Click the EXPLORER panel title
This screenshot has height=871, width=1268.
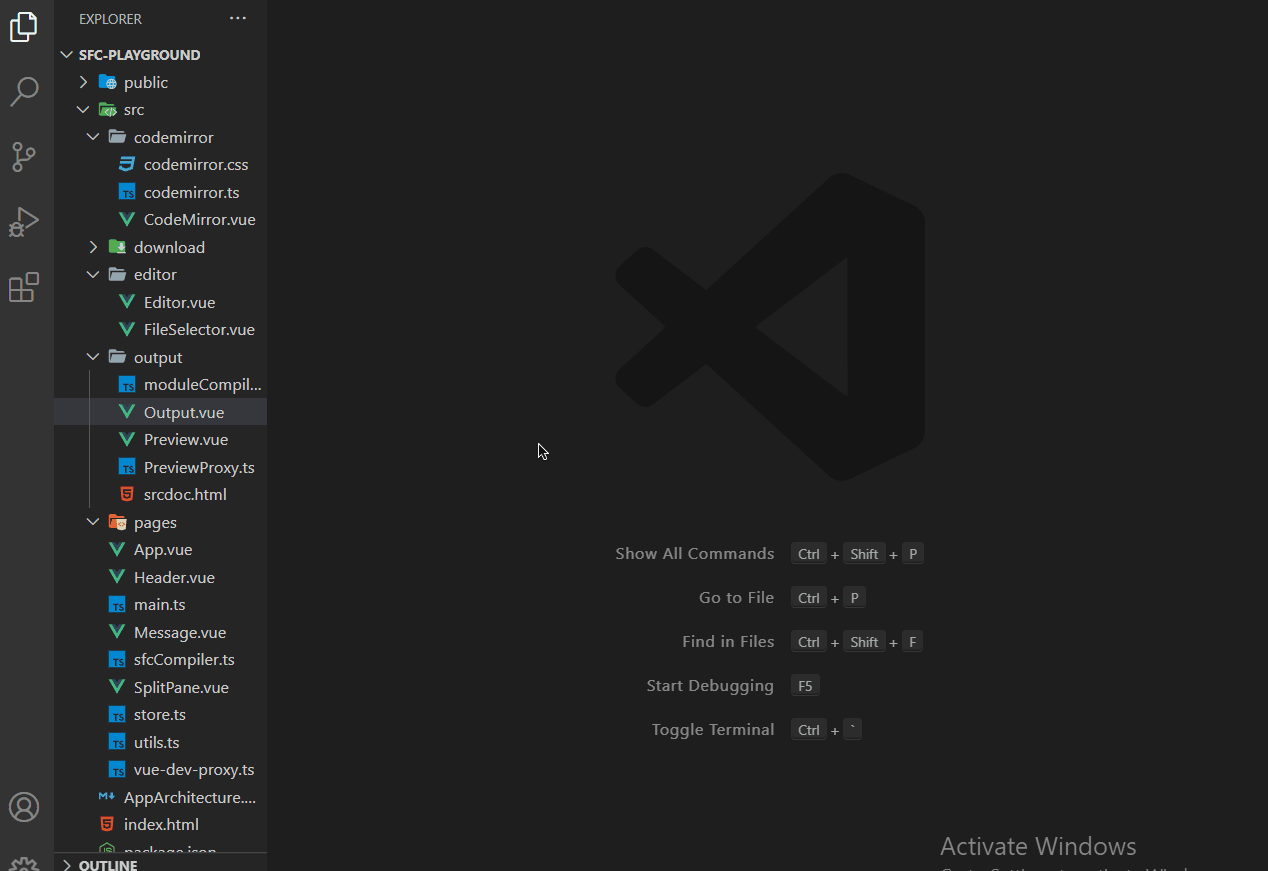pyautogui.click(x=110, y=19)
